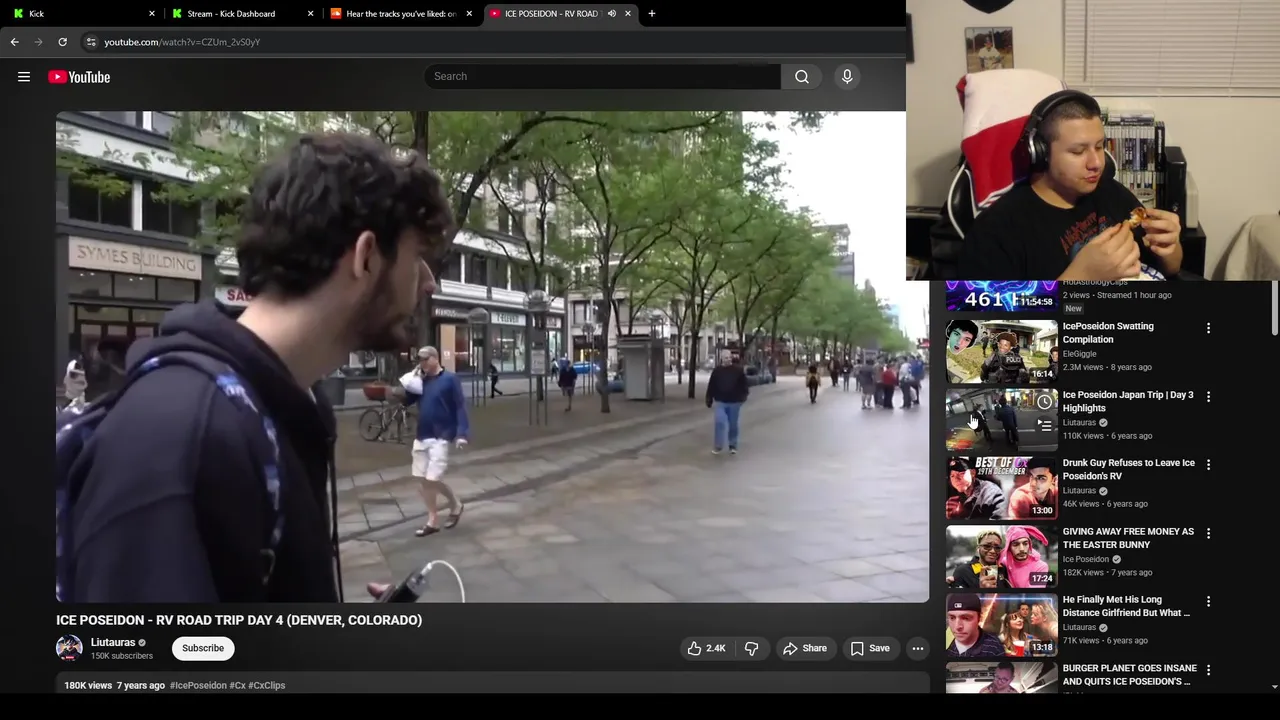Open the 11:54:58 streamed video thumbnail

[1001, 297]
